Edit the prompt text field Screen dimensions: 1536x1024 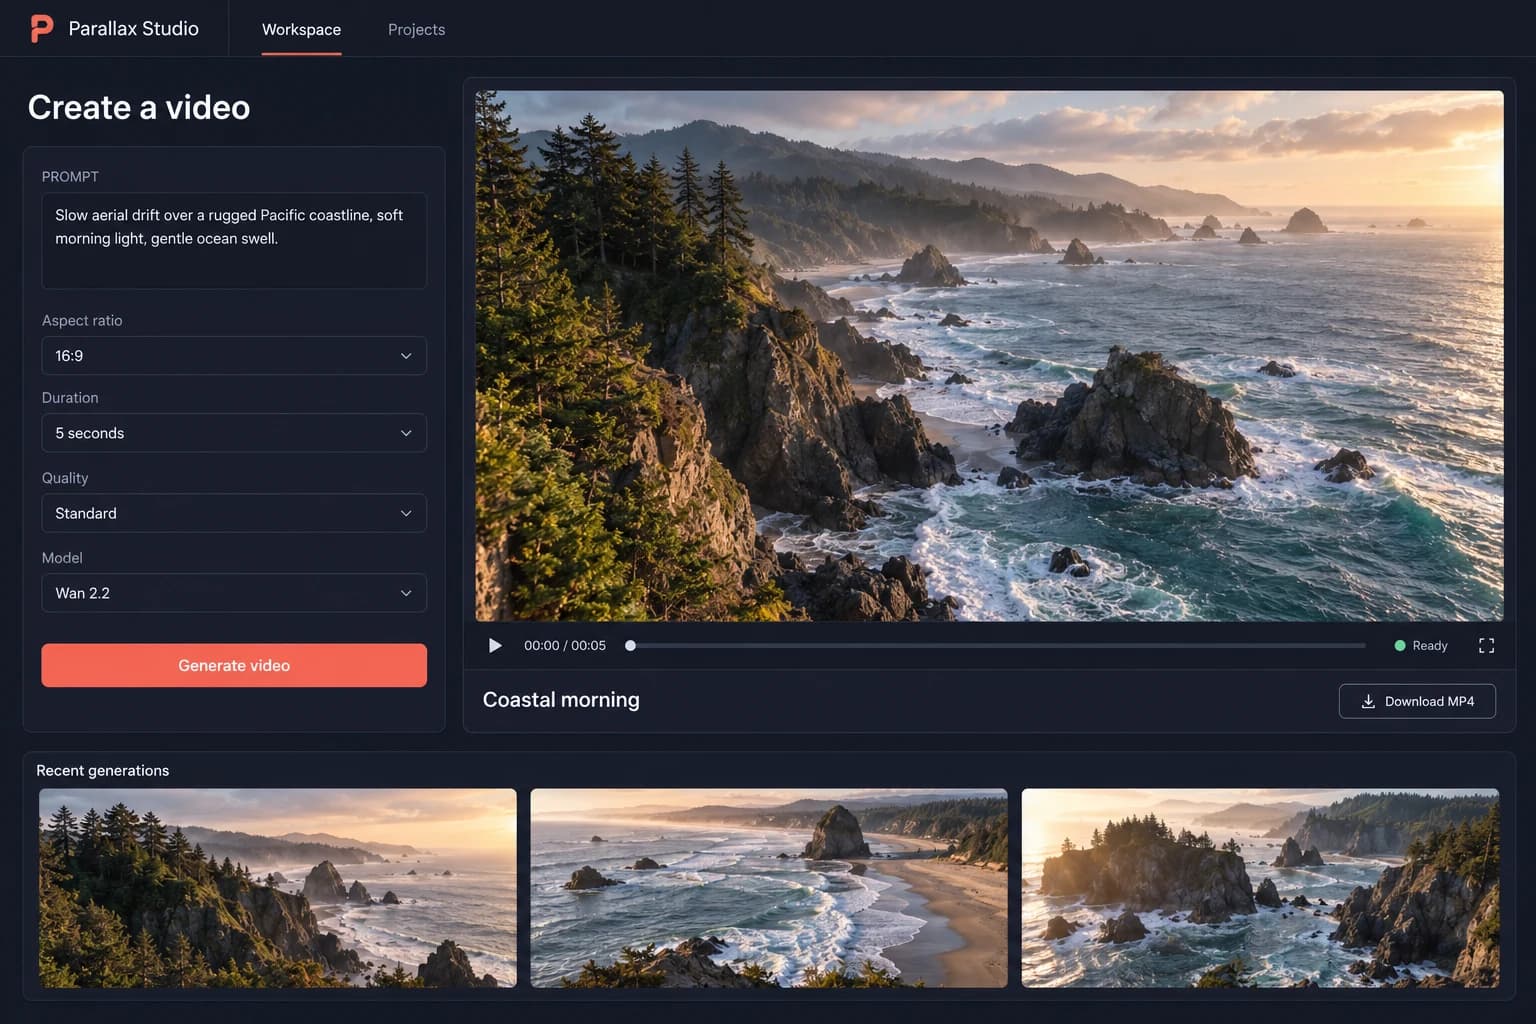point(234,241)
